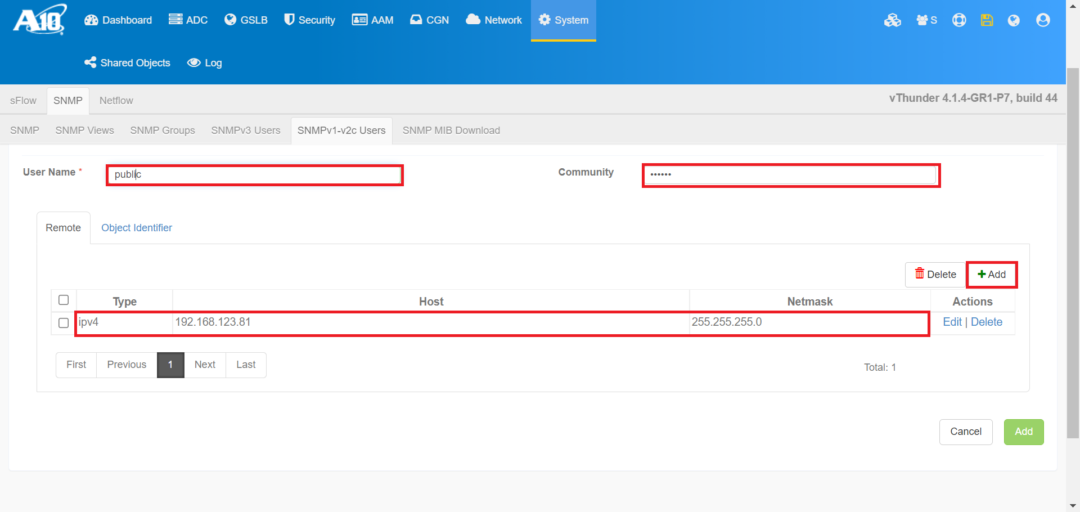Viewport: 1080px width, 512px height.
Task: Open the Security menu
Action: (x=309, y=20)
